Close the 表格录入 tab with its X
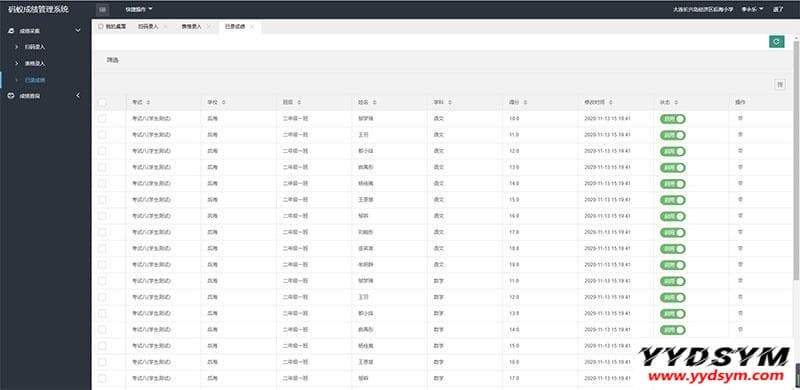Viewport: 800px width, 390px height. (208, 27)
